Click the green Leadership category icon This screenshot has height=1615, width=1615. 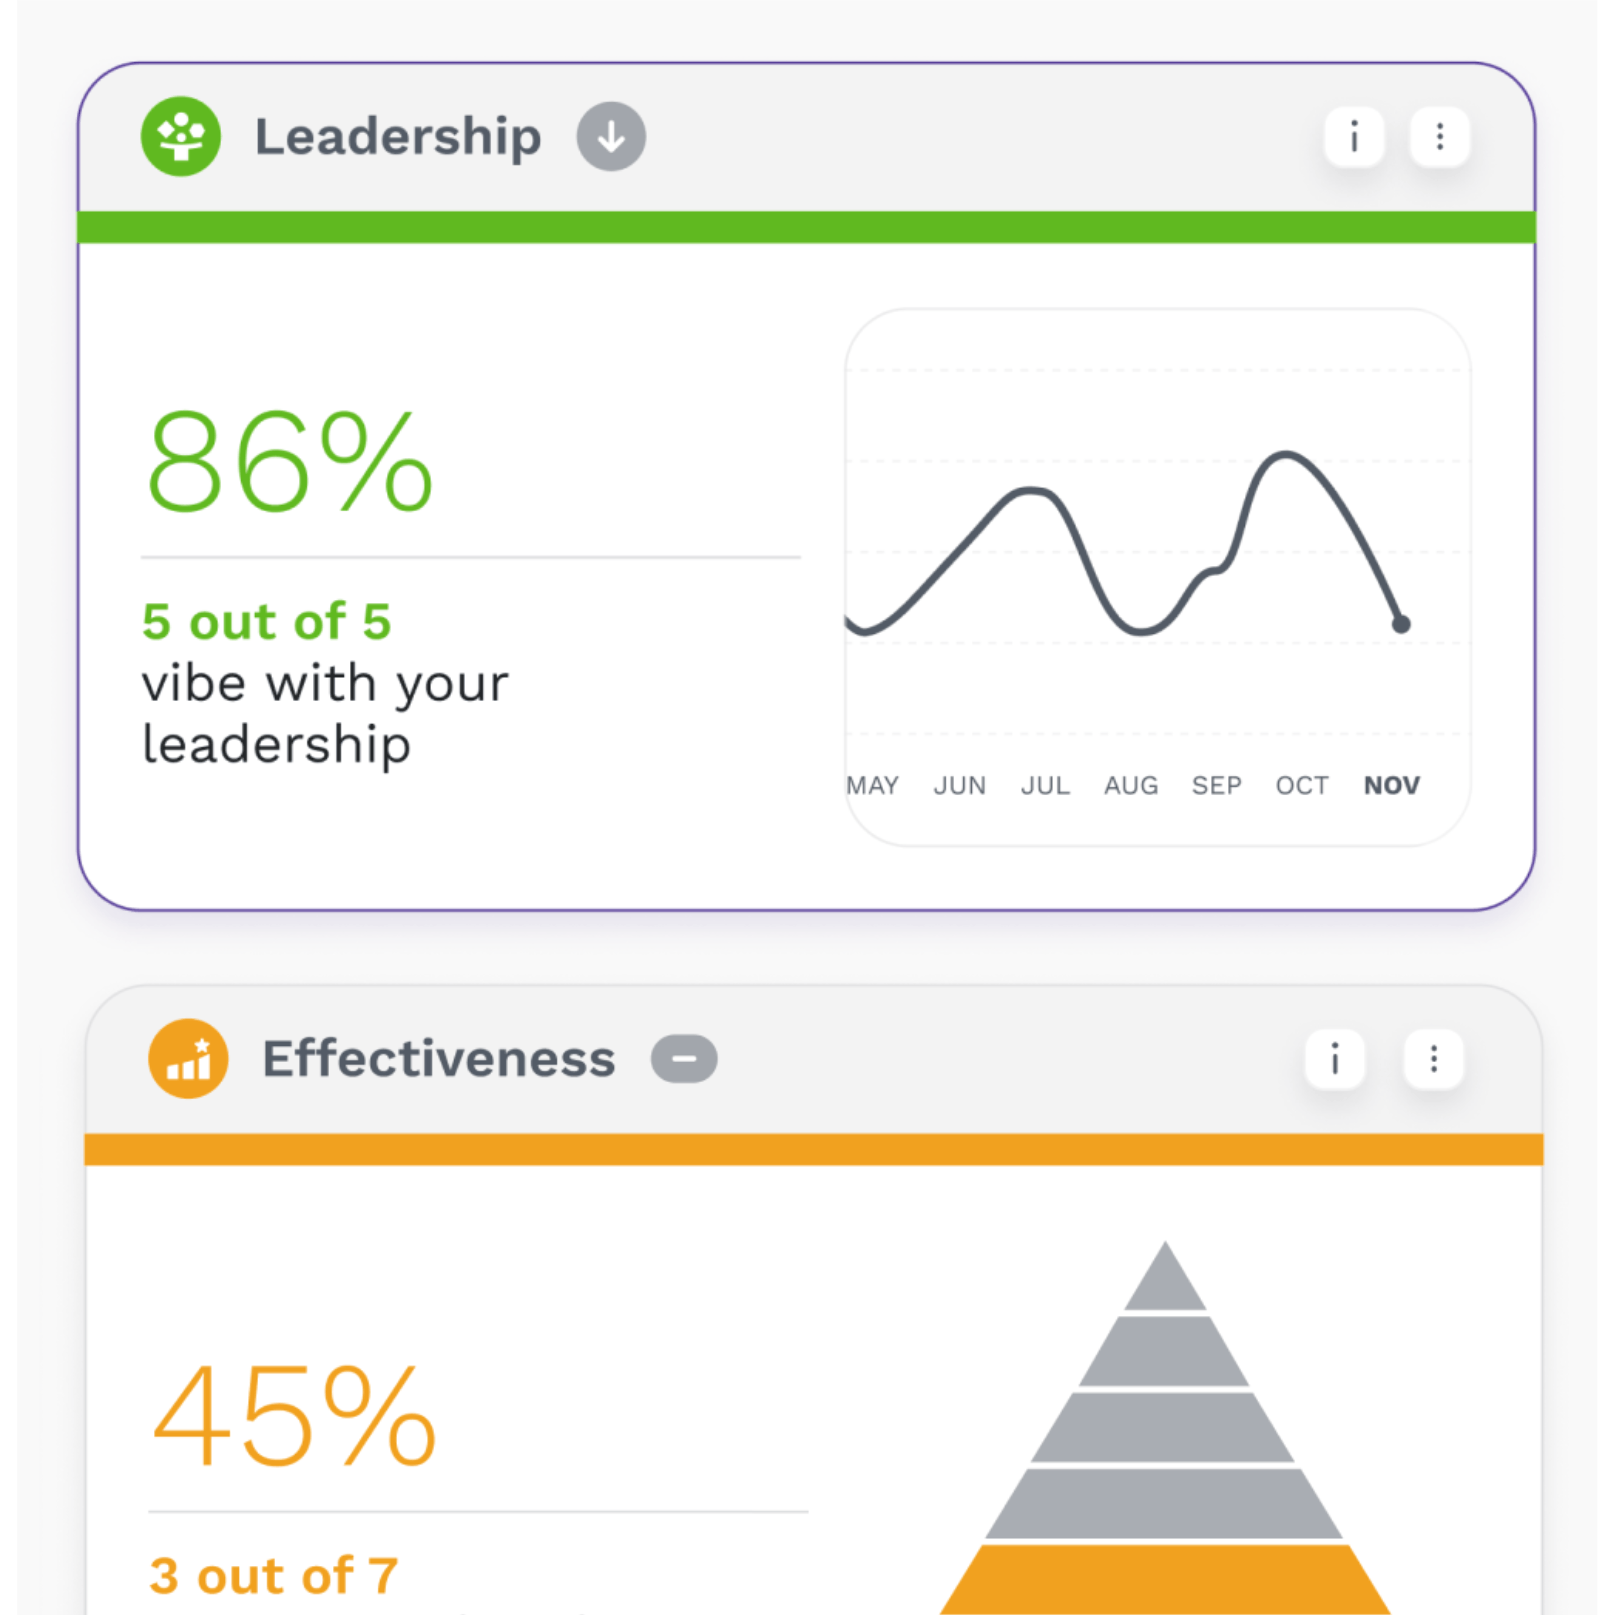pos(180,136)
